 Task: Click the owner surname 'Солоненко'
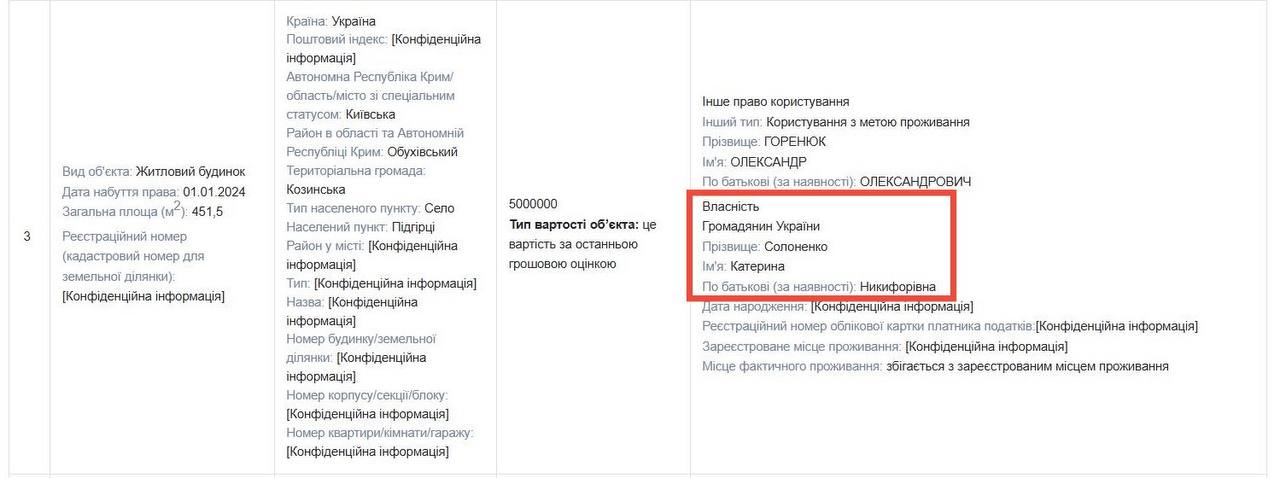click(x=796, y=246)
